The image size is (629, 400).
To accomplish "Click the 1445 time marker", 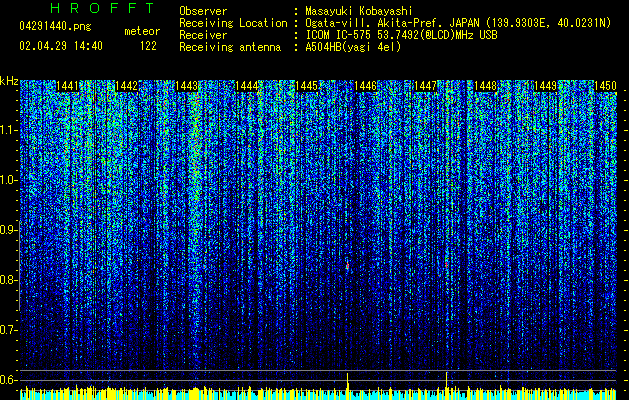I will click(306, 86).
